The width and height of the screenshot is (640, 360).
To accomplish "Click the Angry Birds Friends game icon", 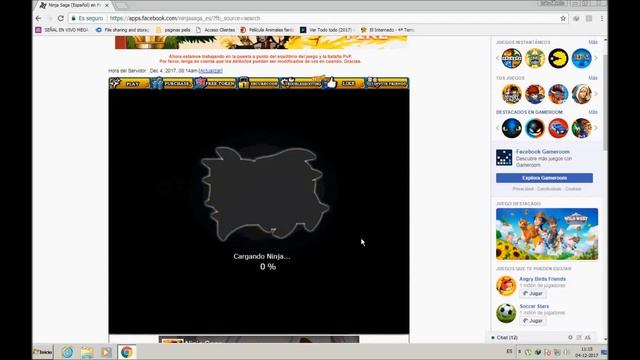I will 506,286.
